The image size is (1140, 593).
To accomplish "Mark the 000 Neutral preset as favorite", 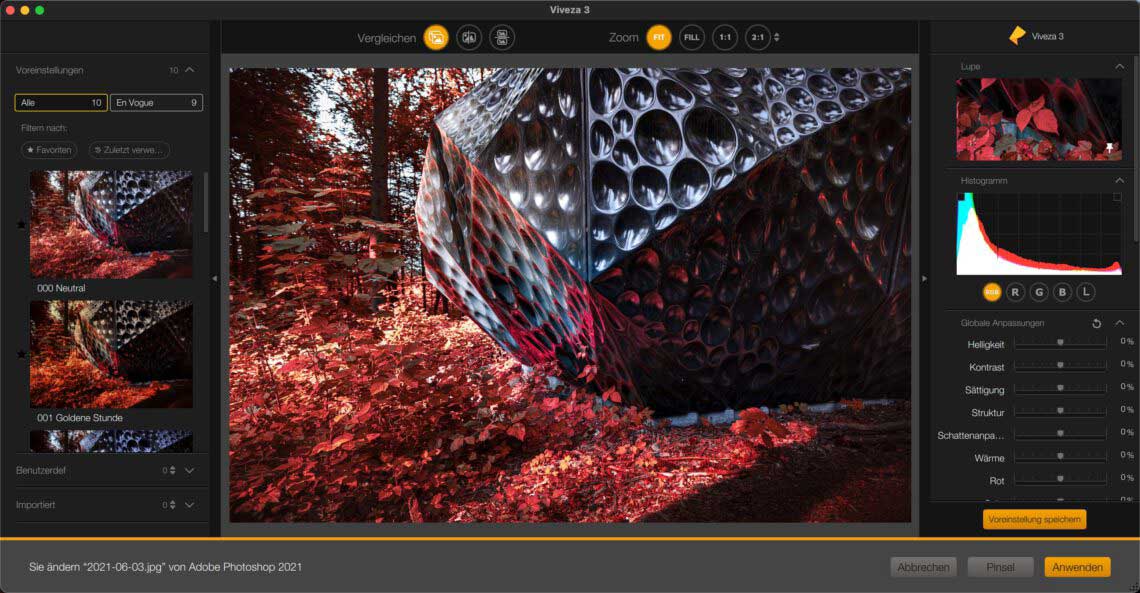I will point(21,224).
